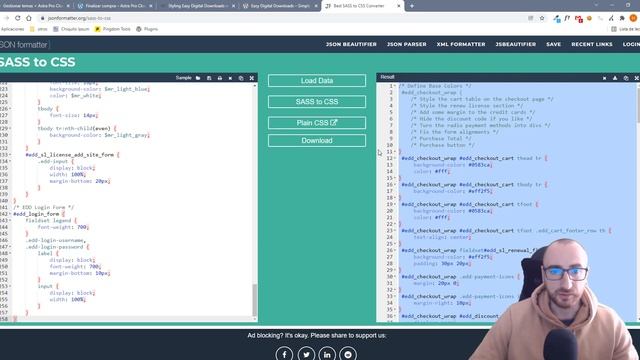This screenshot has width=640, height=360.
Task: Click the red extension icon in browser toolbar
Action: coord(578,18)
